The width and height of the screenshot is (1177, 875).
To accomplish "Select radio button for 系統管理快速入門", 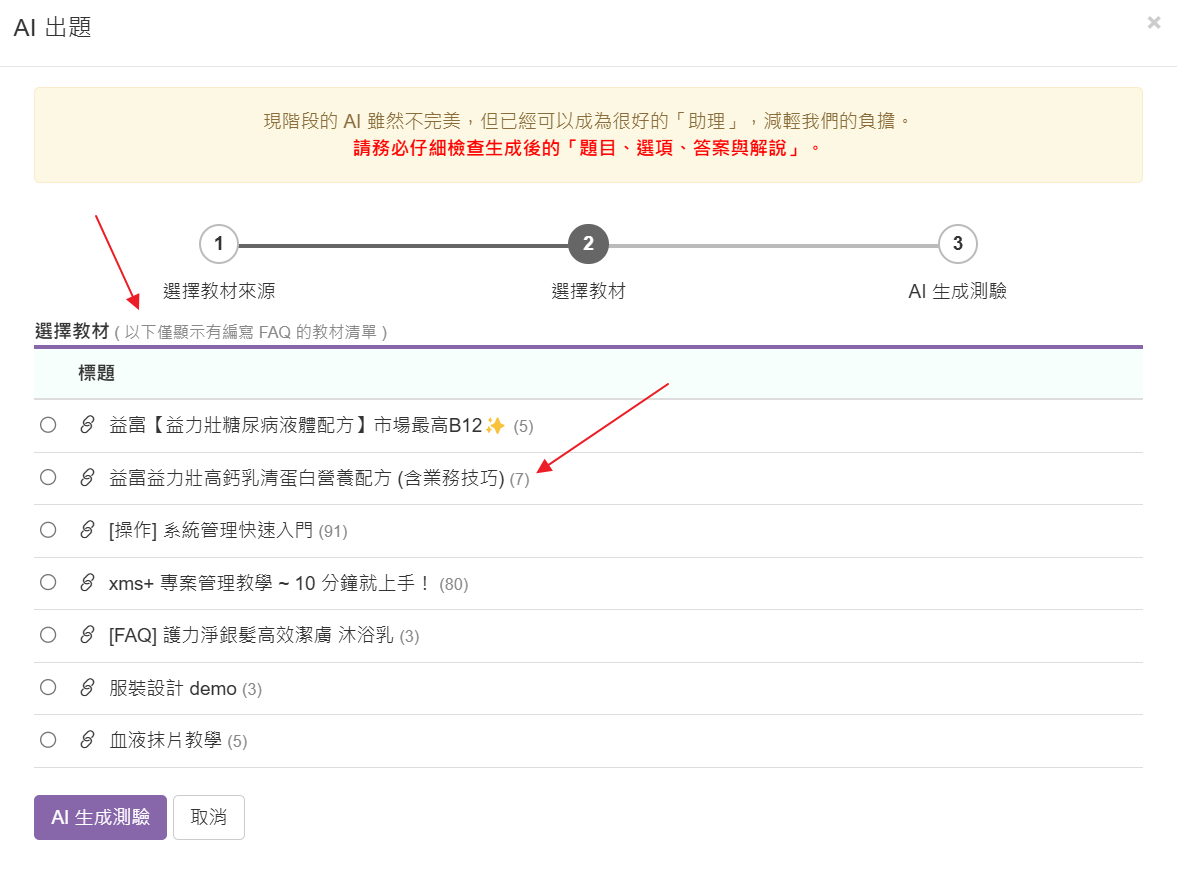I will coord(48,530).
